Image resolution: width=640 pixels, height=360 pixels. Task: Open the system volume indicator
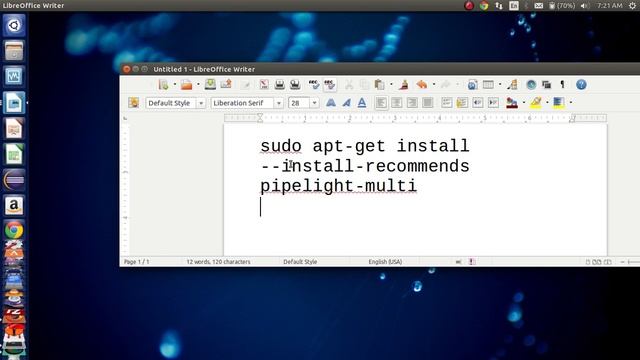tap(584, 5)
